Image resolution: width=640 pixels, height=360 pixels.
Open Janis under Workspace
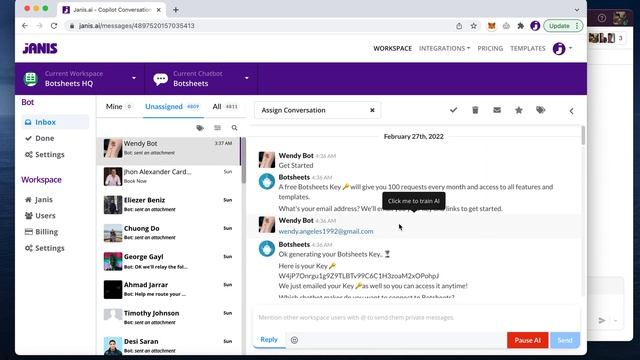[x=38, y=199]
